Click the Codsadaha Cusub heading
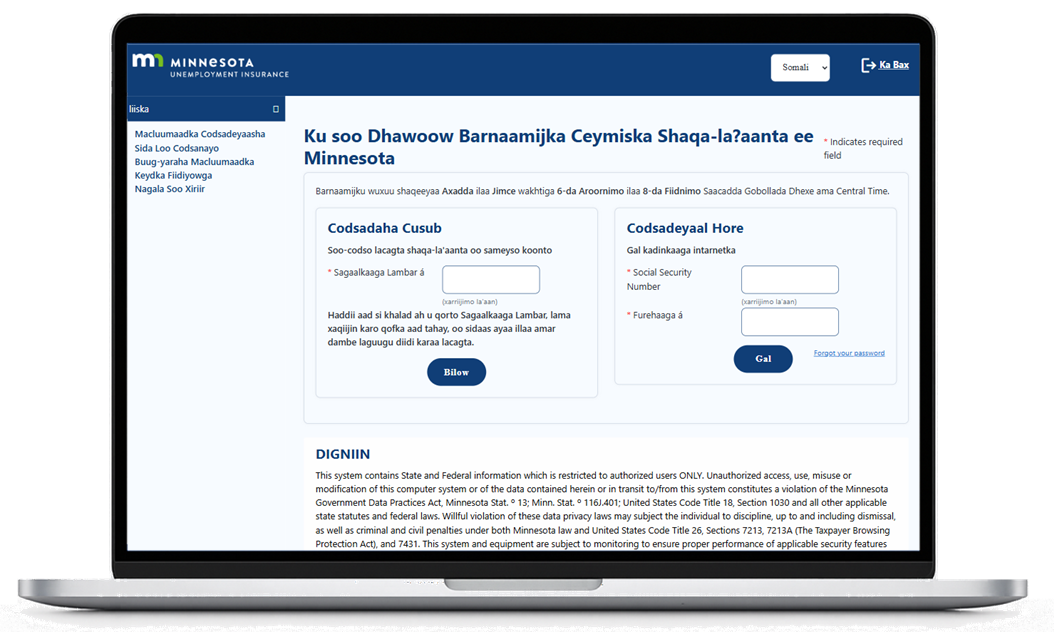This screenshot has height=632, width=1054. [x=384, y=228]
